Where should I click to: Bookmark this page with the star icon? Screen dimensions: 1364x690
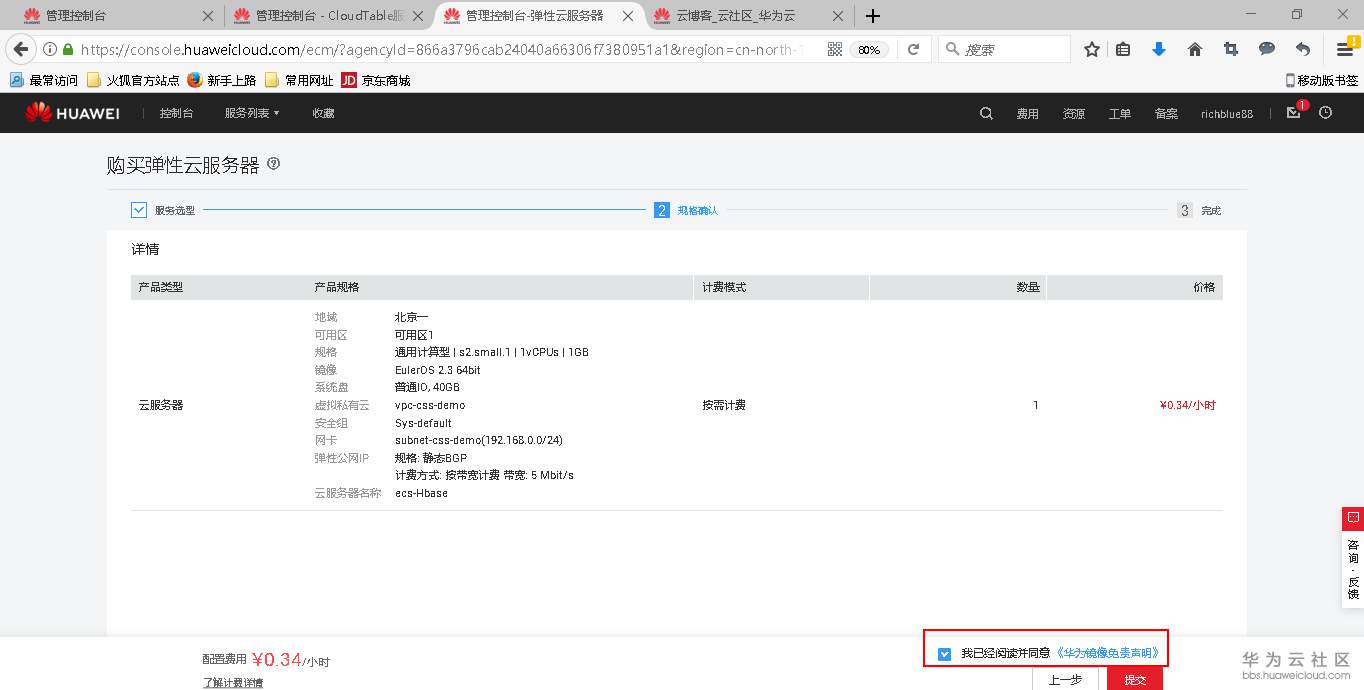pyautogui.click(x=1092, y=49)
